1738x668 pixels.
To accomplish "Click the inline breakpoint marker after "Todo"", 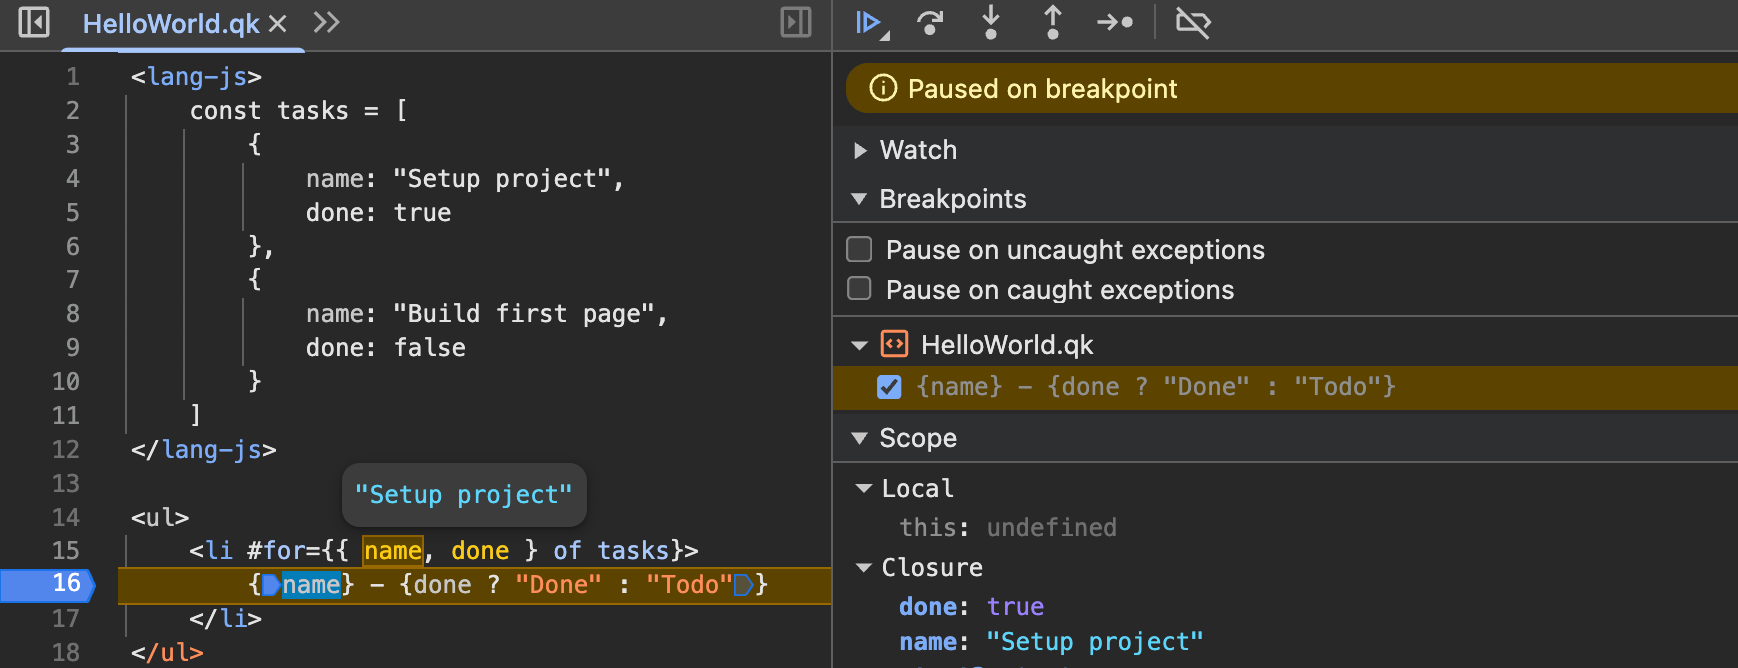I will [743, 584].
